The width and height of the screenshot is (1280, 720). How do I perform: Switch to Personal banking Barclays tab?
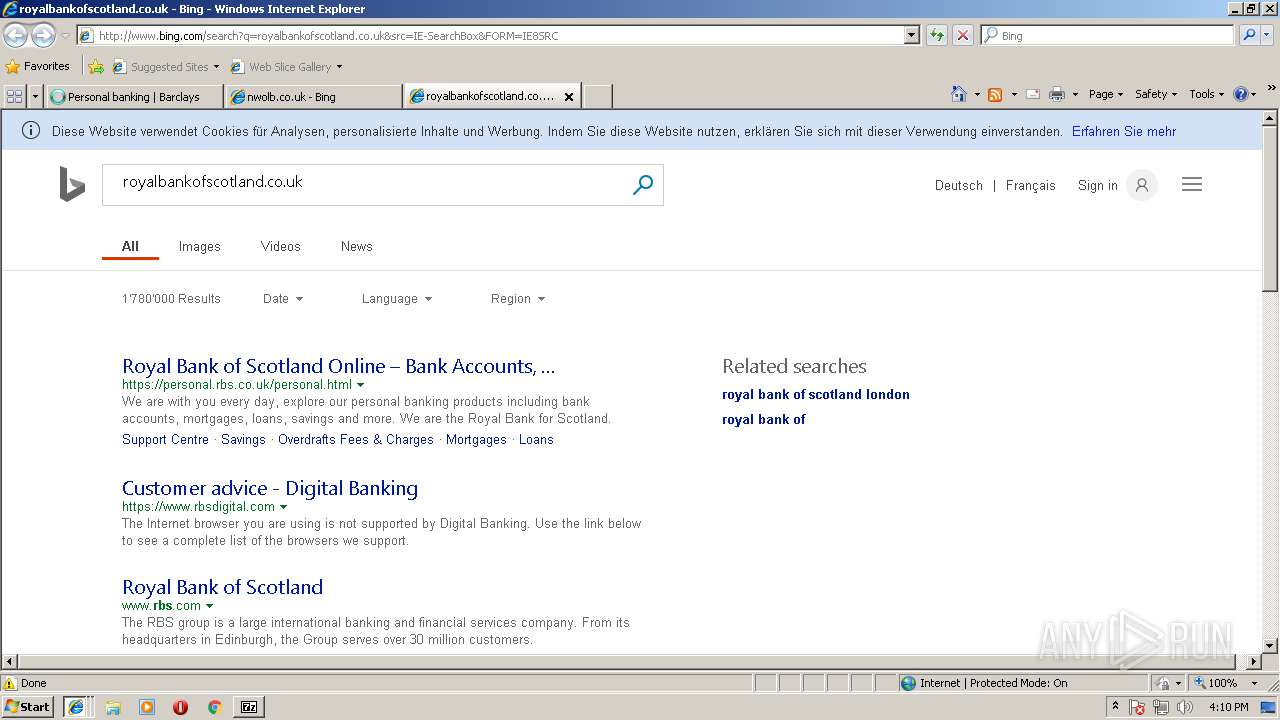(x=133, y=97)
